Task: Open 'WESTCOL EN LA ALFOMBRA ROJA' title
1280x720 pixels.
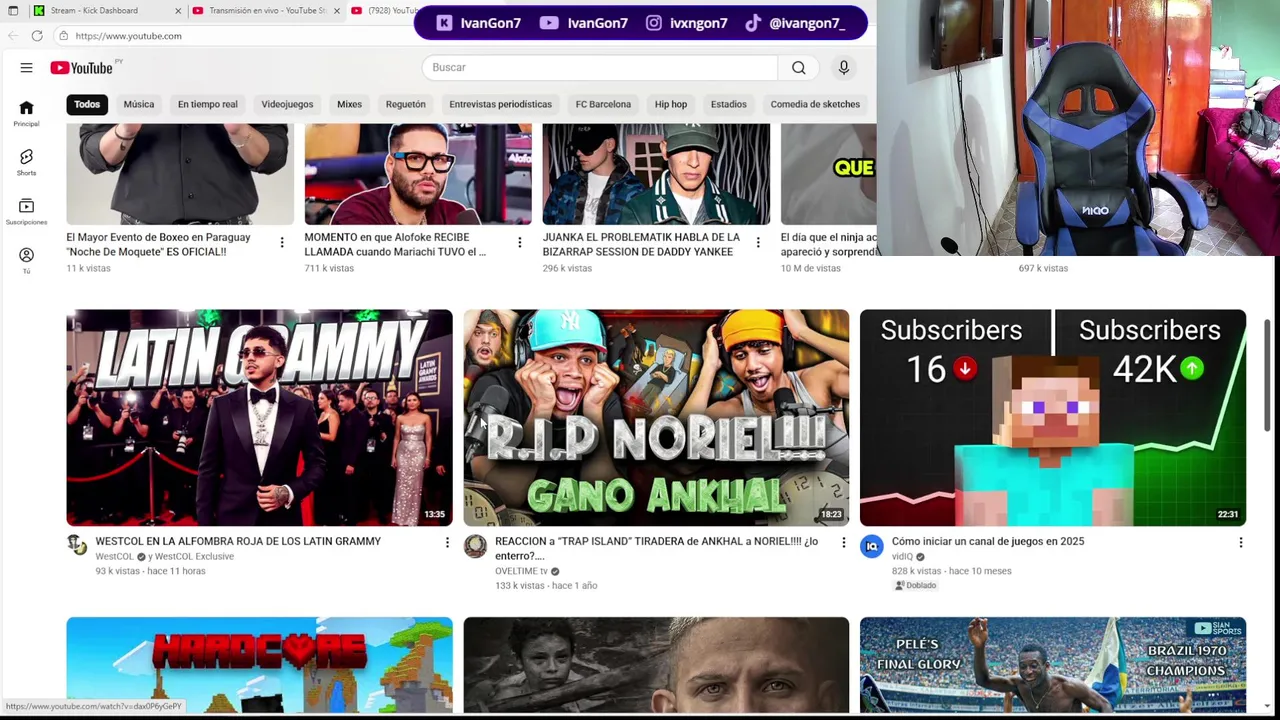Action: pos(238,541)
